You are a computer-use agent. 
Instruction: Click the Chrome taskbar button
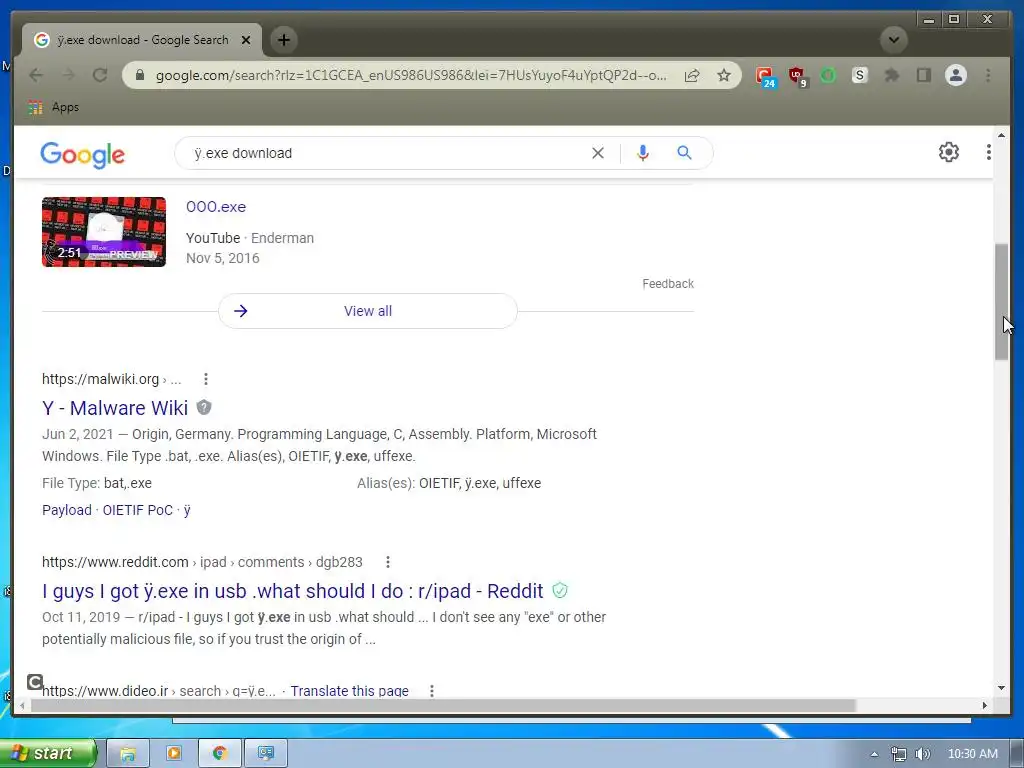point(220,754)
